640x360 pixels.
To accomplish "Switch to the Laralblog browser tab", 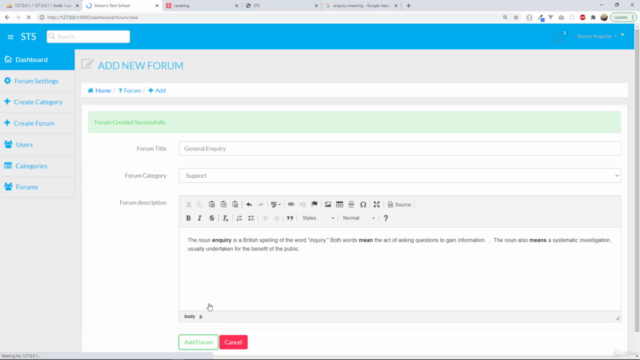I will 202,6.
